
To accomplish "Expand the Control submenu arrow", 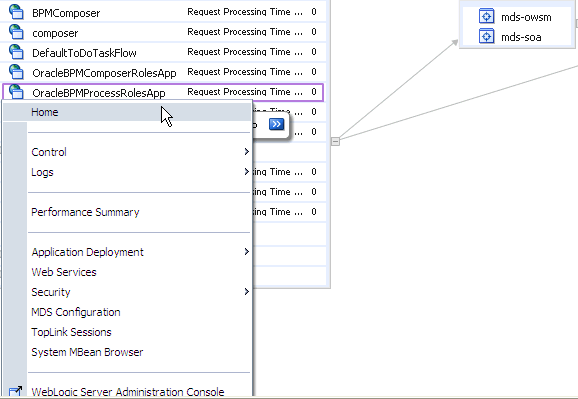I will [247, 152].
